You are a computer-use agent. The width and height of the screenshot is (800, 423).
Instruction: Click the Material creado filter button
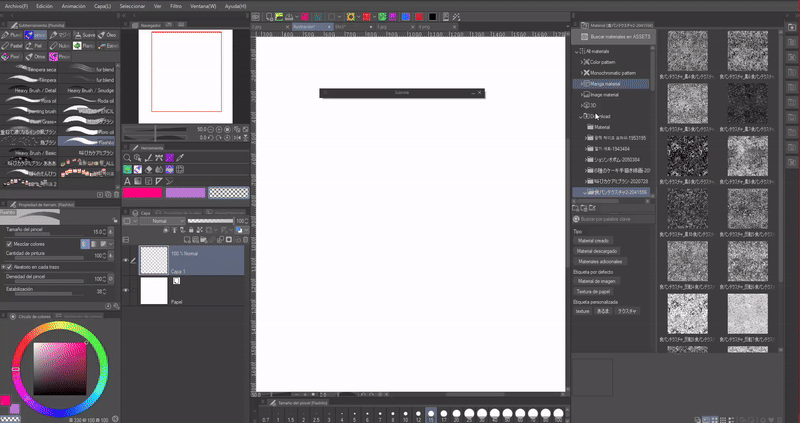pyautogui.click(x=591, y=240)
